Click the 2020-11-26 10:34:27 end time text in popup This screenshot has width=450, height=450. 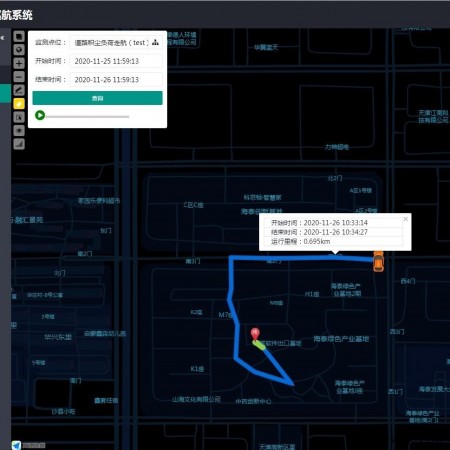pos(335,232)
